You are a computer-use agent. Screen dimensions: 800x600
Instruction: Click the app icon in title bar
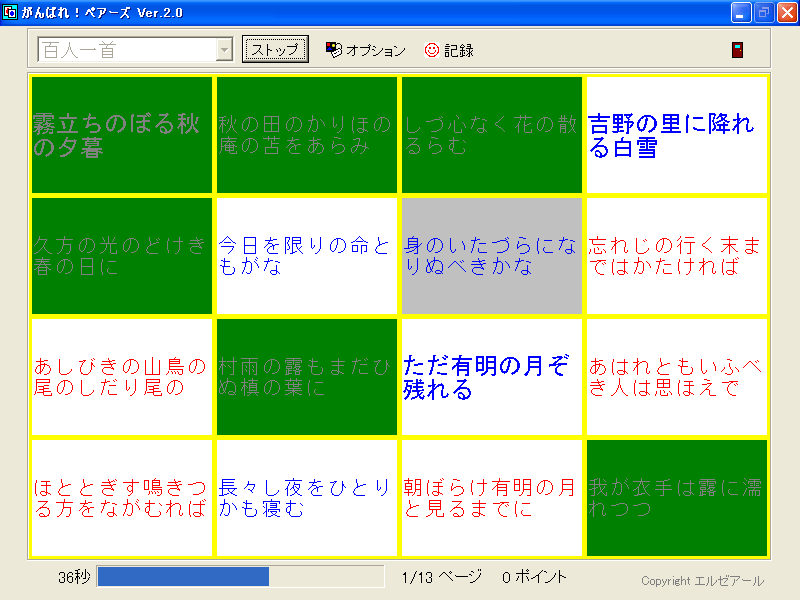[x=11, y=12]
